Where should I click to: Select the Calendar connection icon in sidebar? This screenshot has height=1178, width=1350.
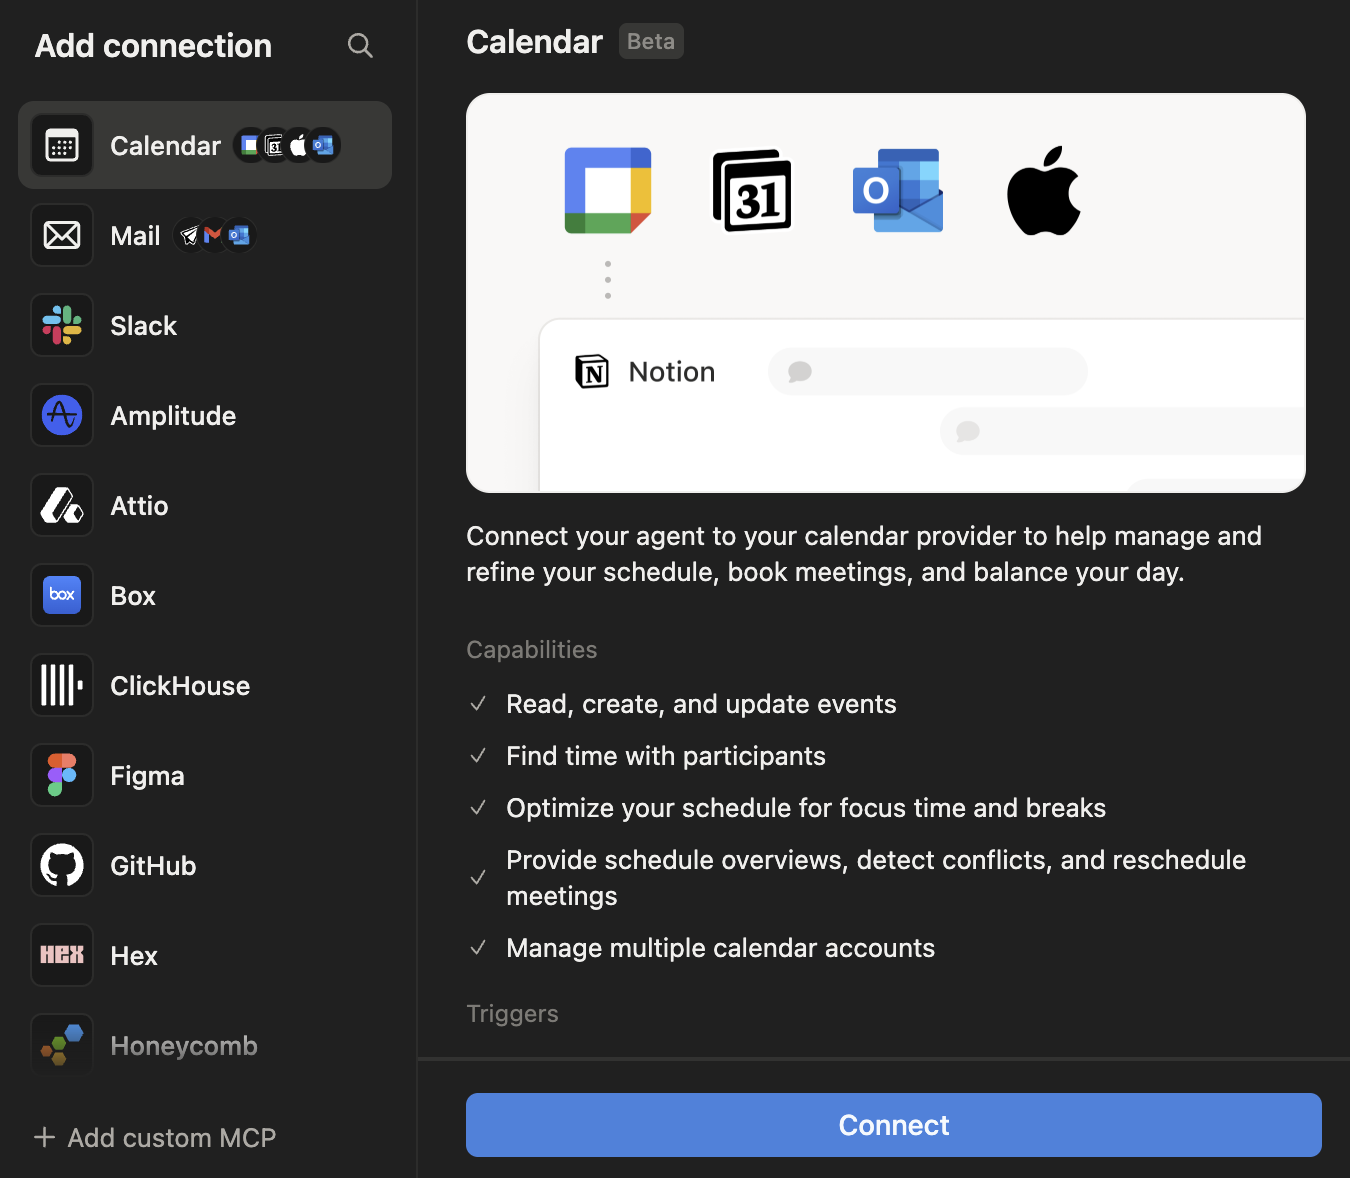(x=62, y=145)
